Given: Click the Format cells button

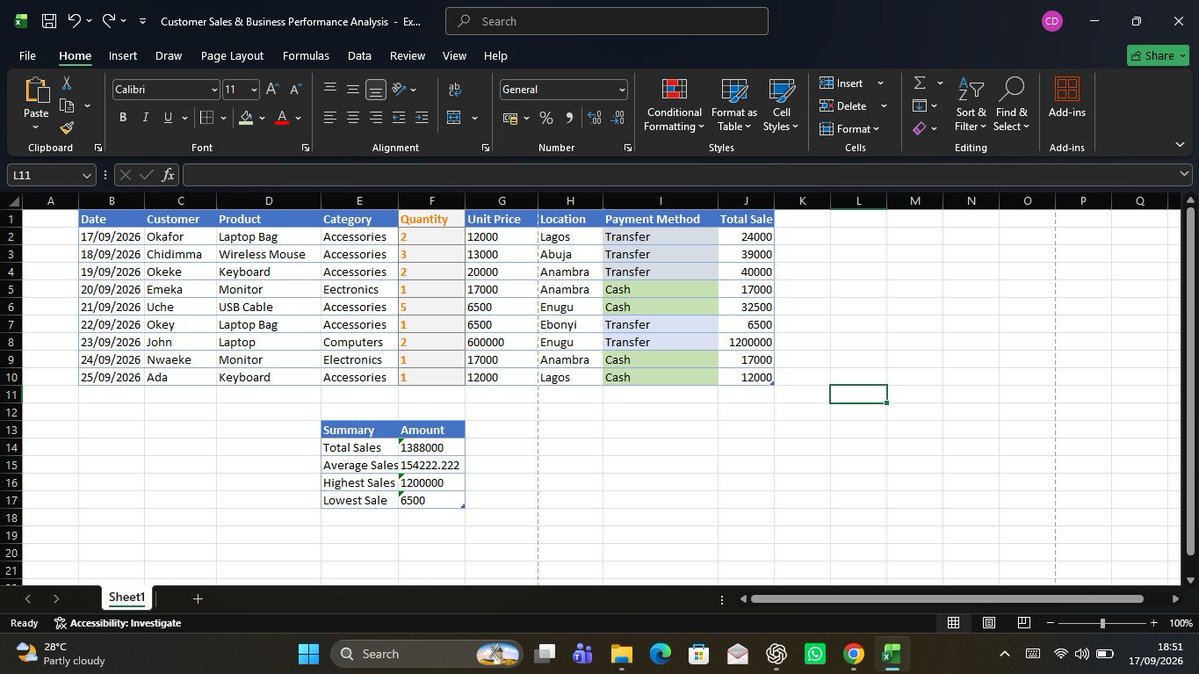Looking at the screenshot, I should (849, 129).
